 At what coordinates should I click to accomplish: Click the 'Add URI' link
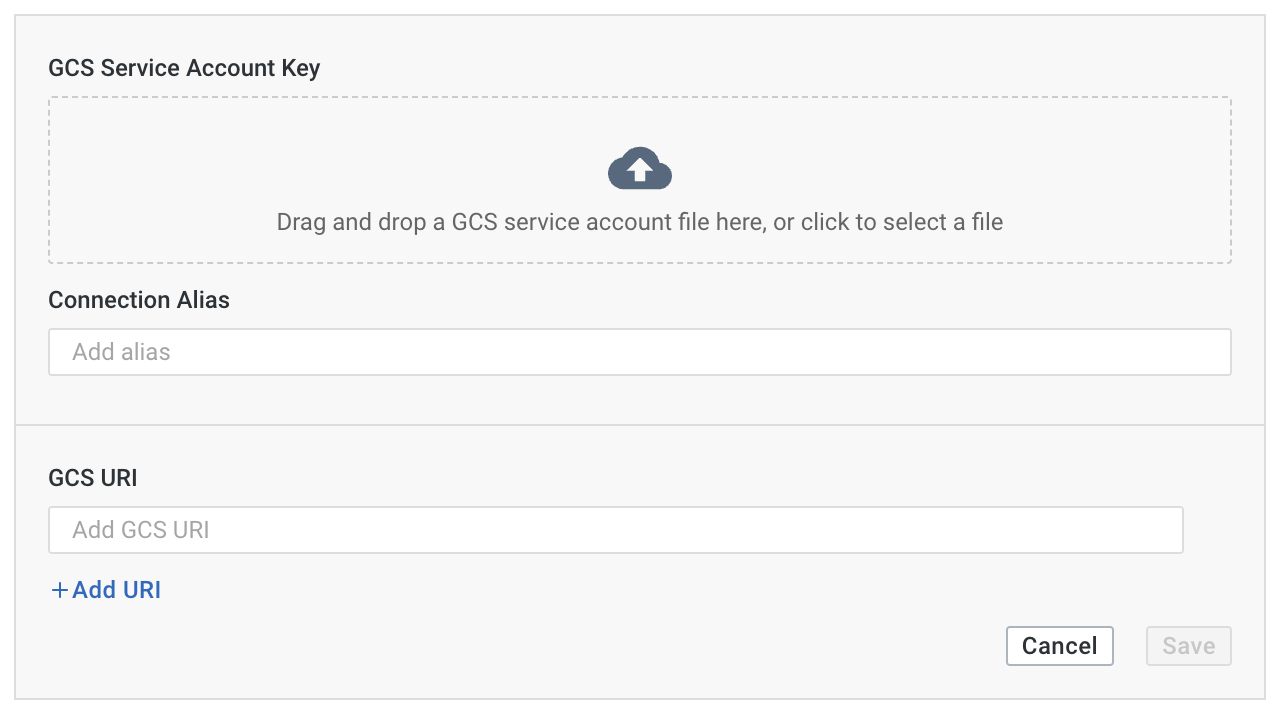point(116,589)
